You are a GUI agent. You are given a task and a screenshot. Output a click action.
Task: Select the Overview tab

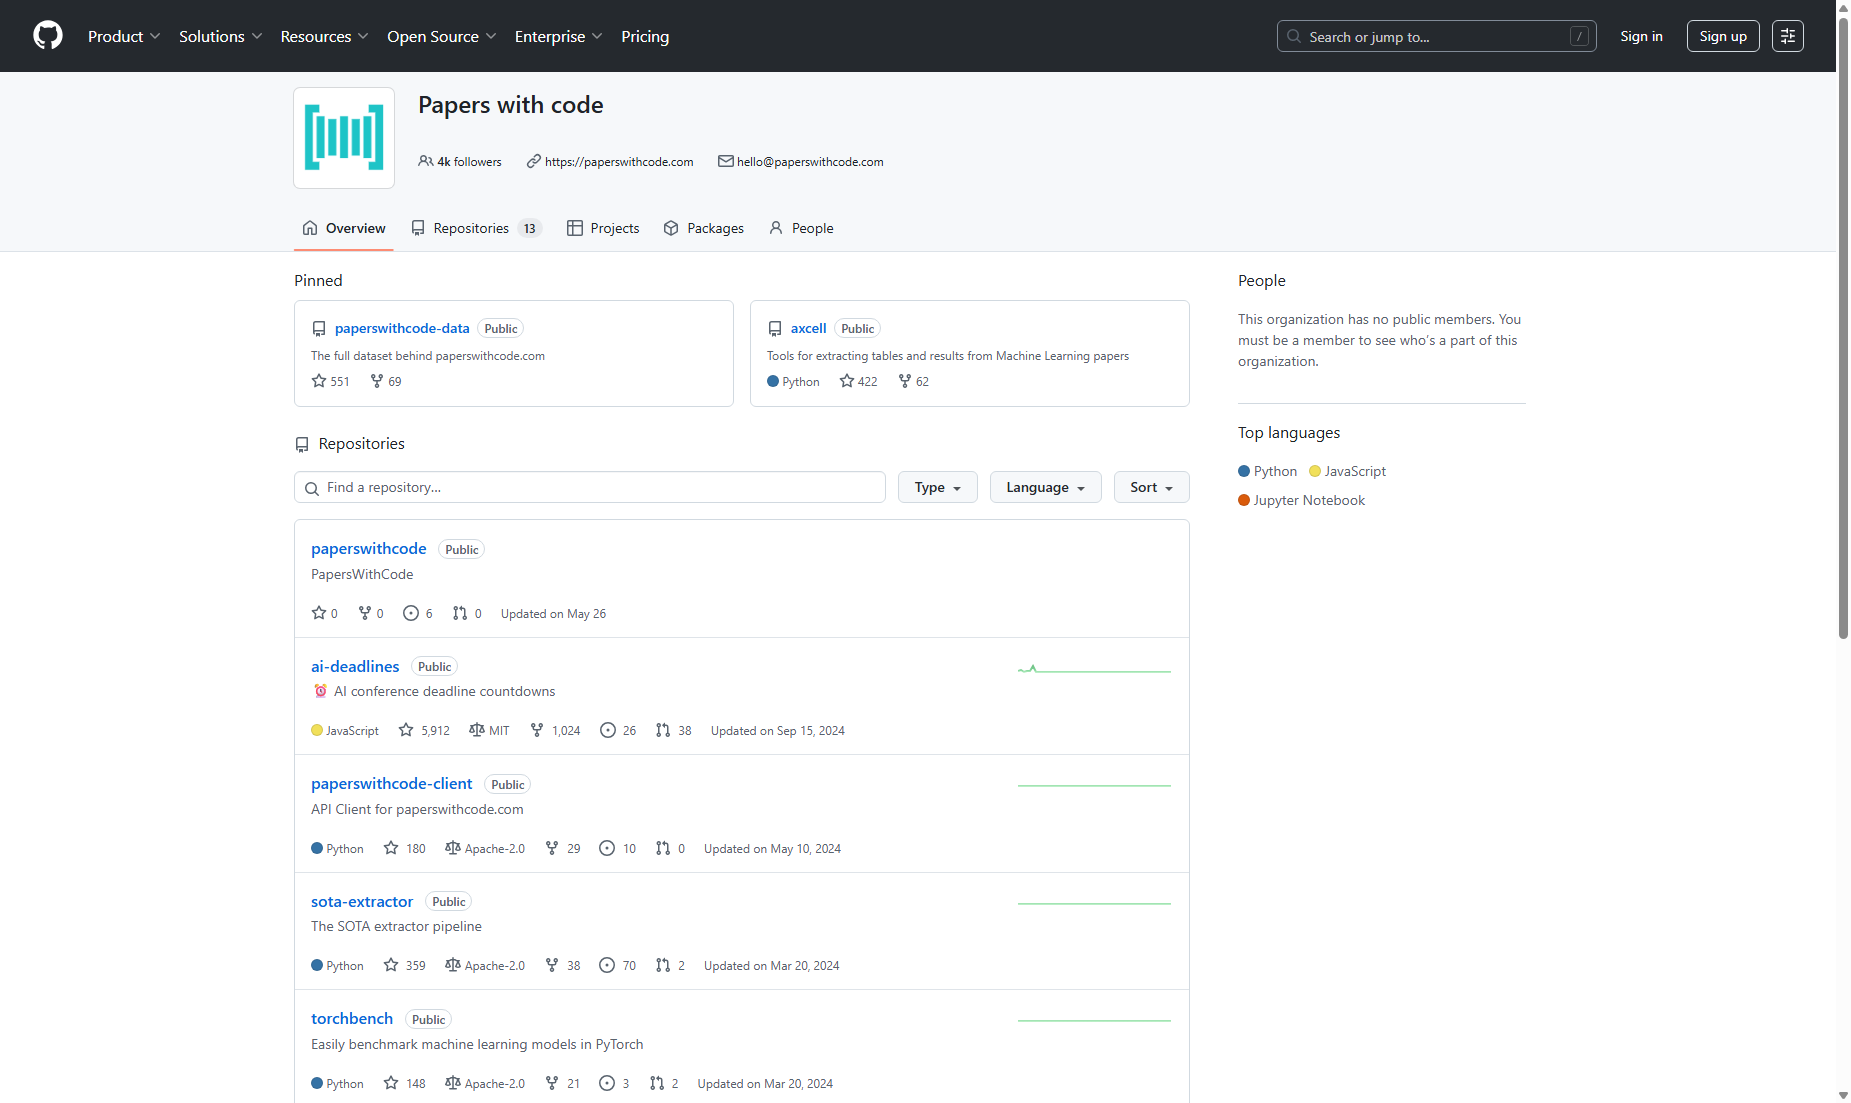tap(344, 228)
